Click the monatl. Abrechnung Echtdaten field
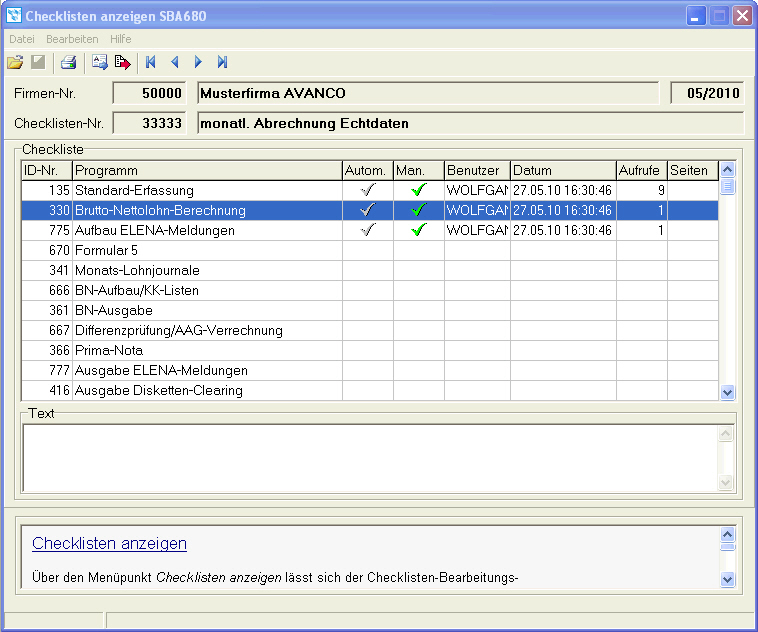The width and height of the screenshot is (758, 632). tap(470, 123)
